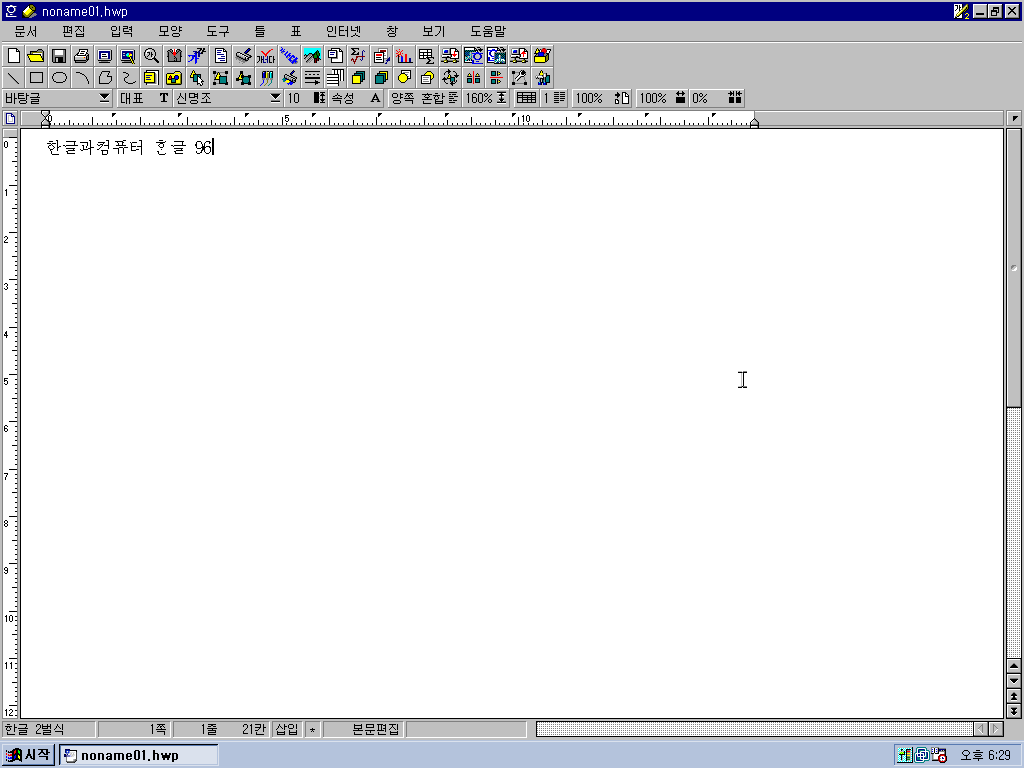Insert a chart with the bar graph icon
This screenshot has width=1024, height=768.
404,56
